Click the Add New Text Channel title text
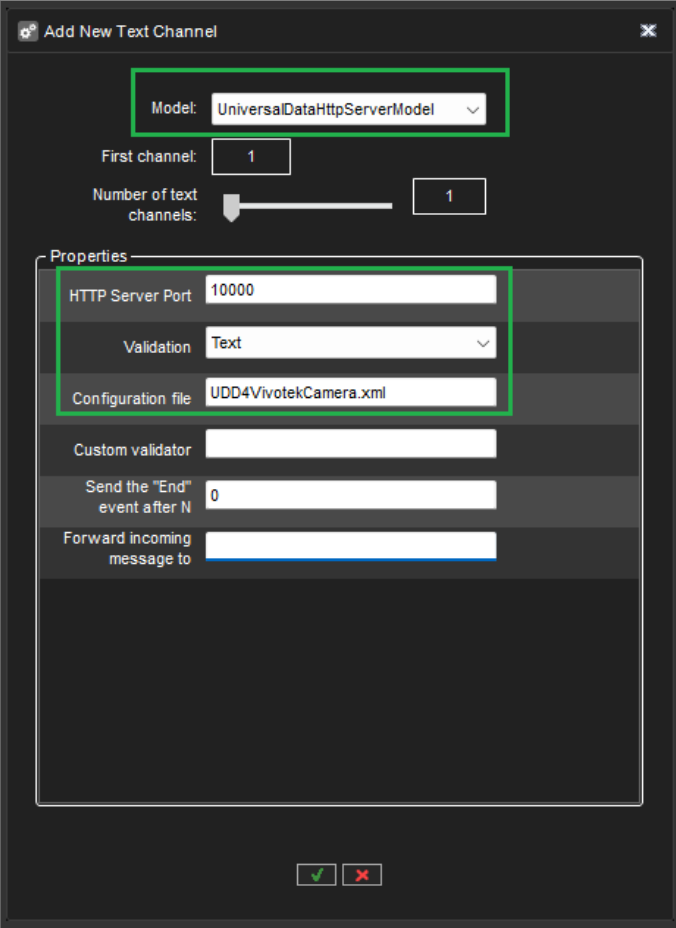The width and height of the screenshot is (676, 928). coord(130,31)
